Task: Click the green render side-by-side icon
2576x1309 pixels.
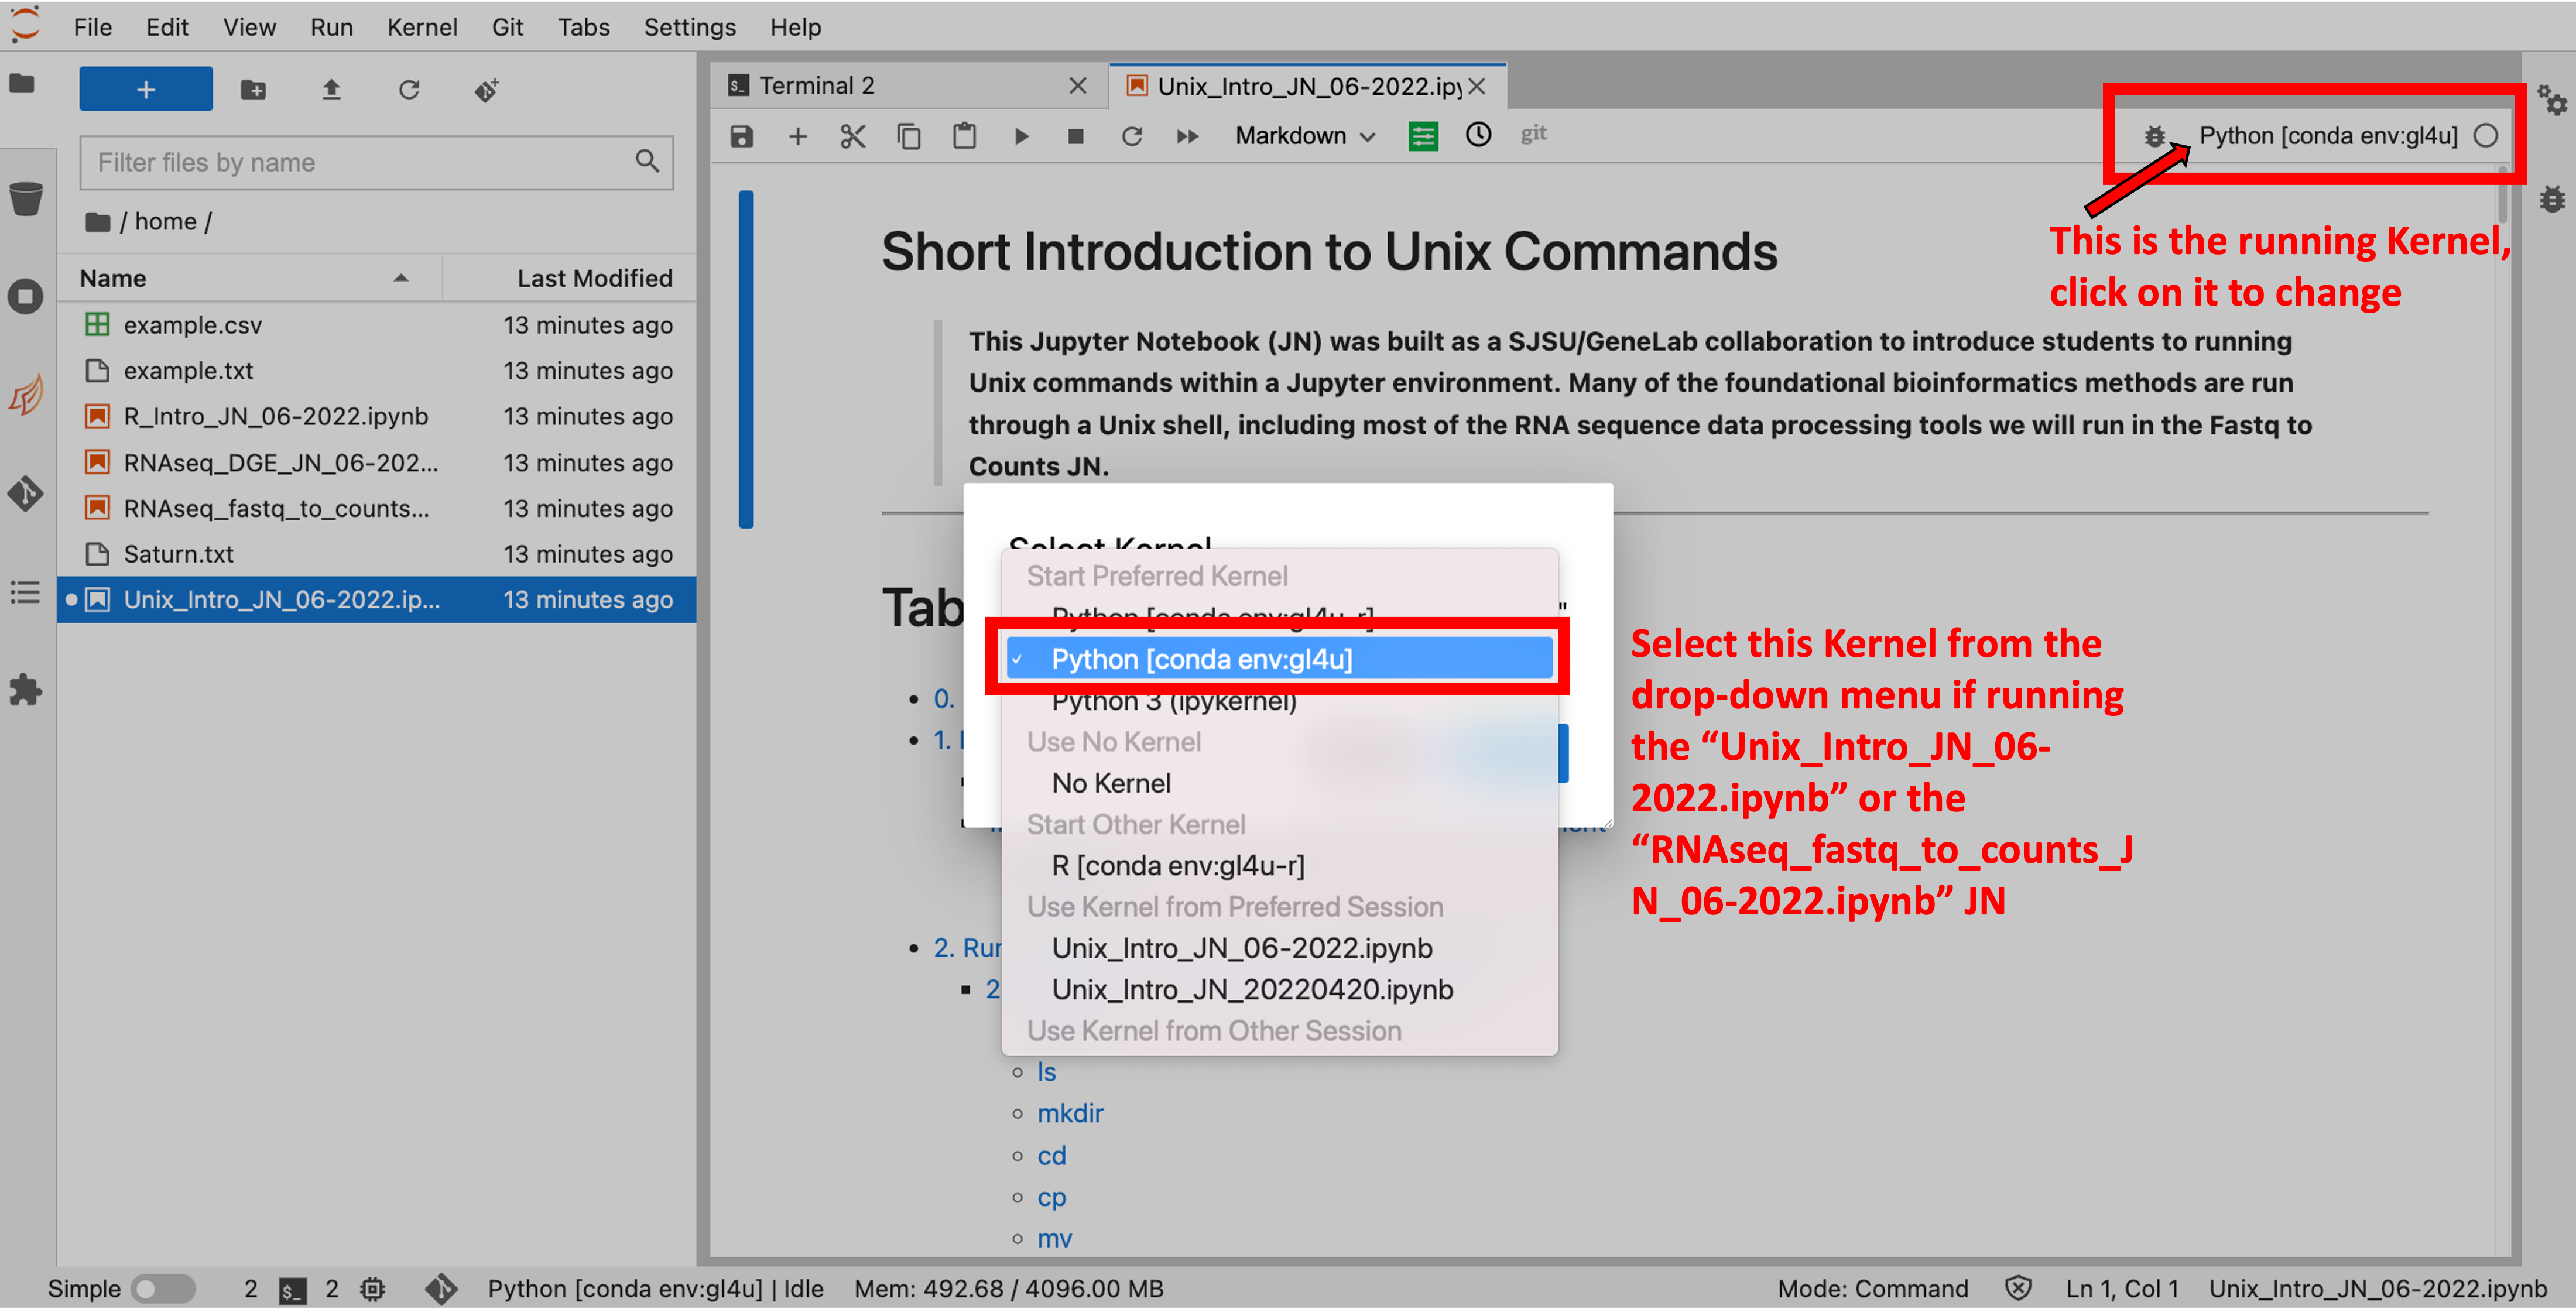Action: click(1423, 136)
